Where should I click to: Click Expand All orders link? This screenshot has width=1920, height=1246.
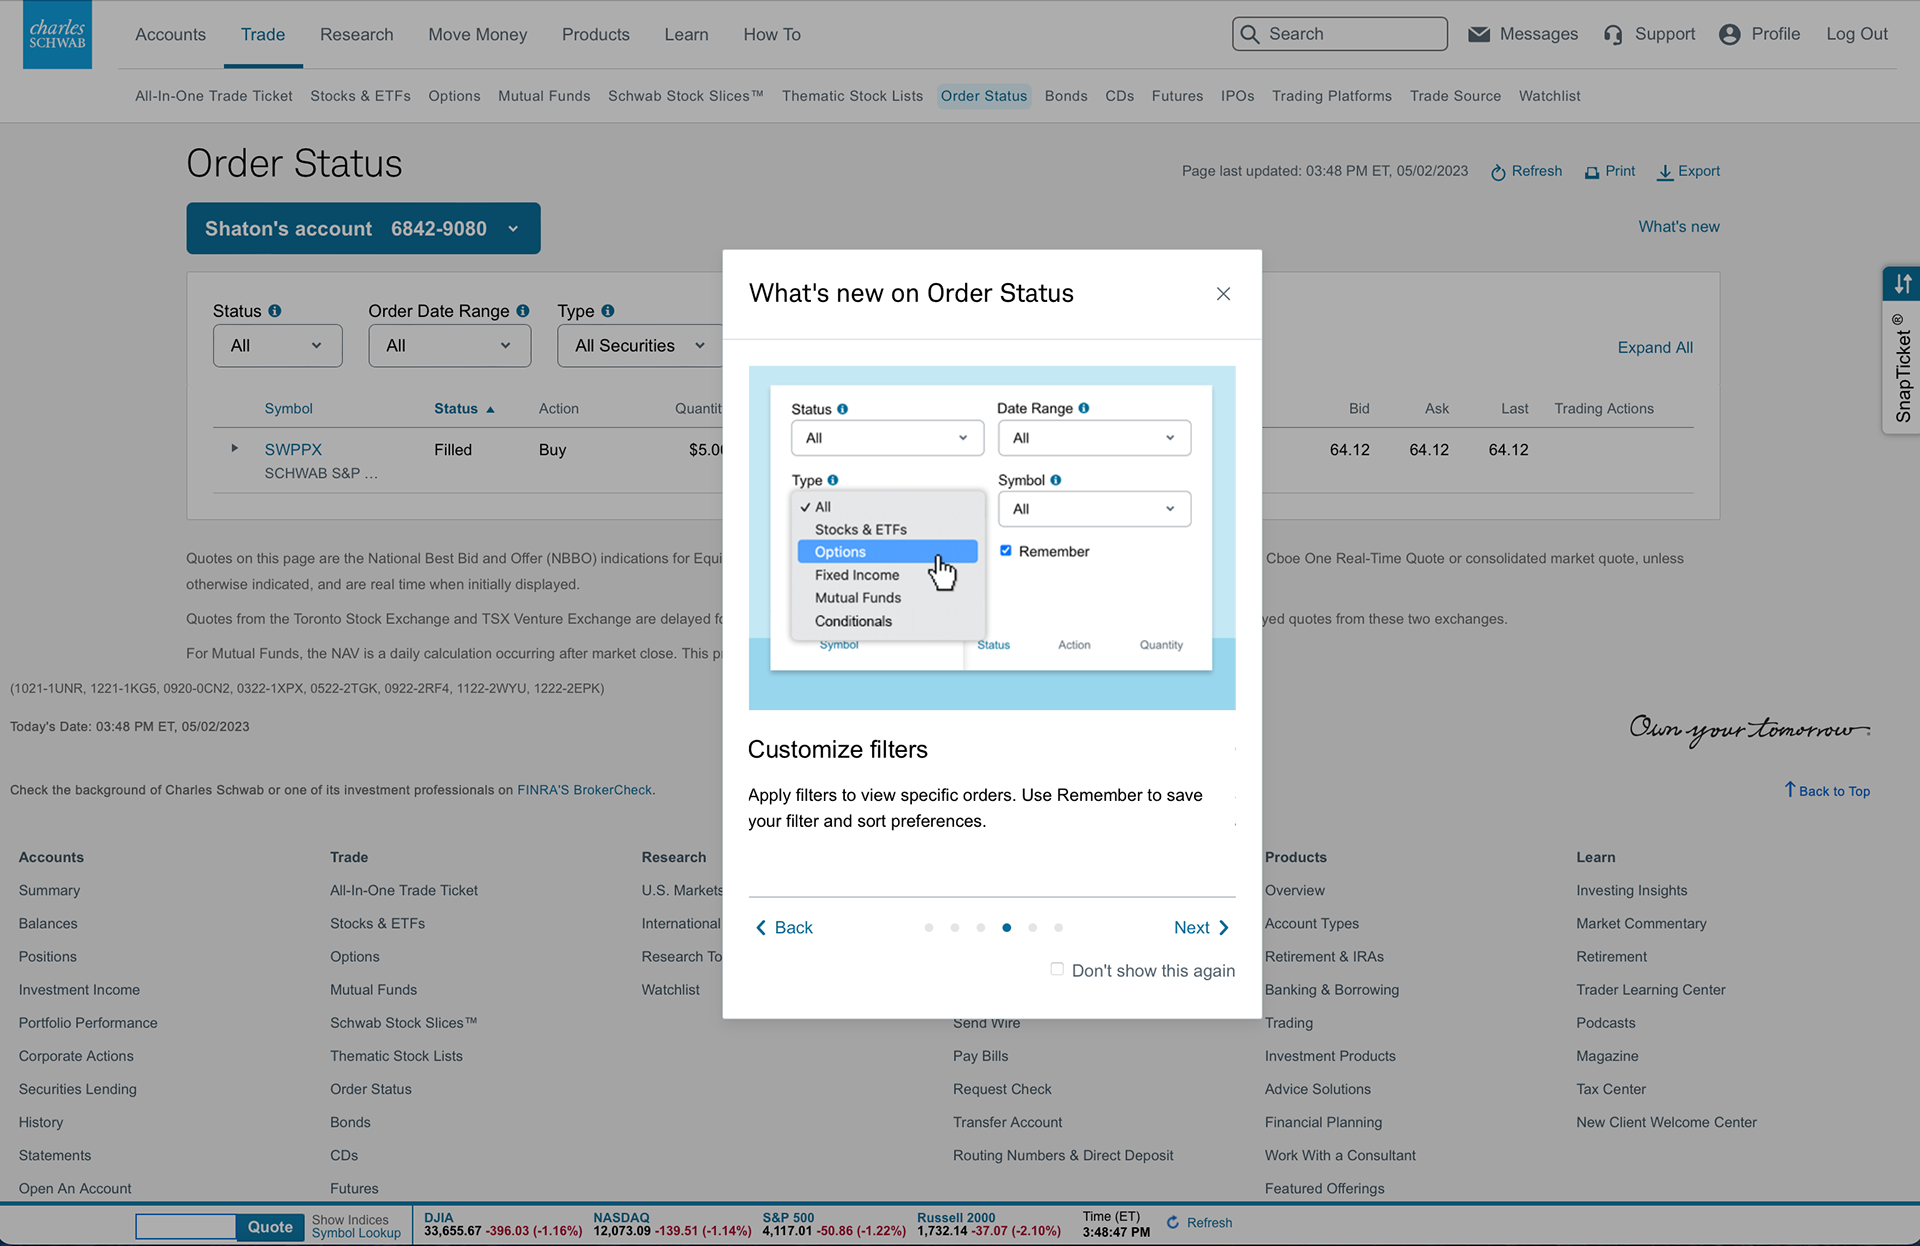(x=1655, y=348)
